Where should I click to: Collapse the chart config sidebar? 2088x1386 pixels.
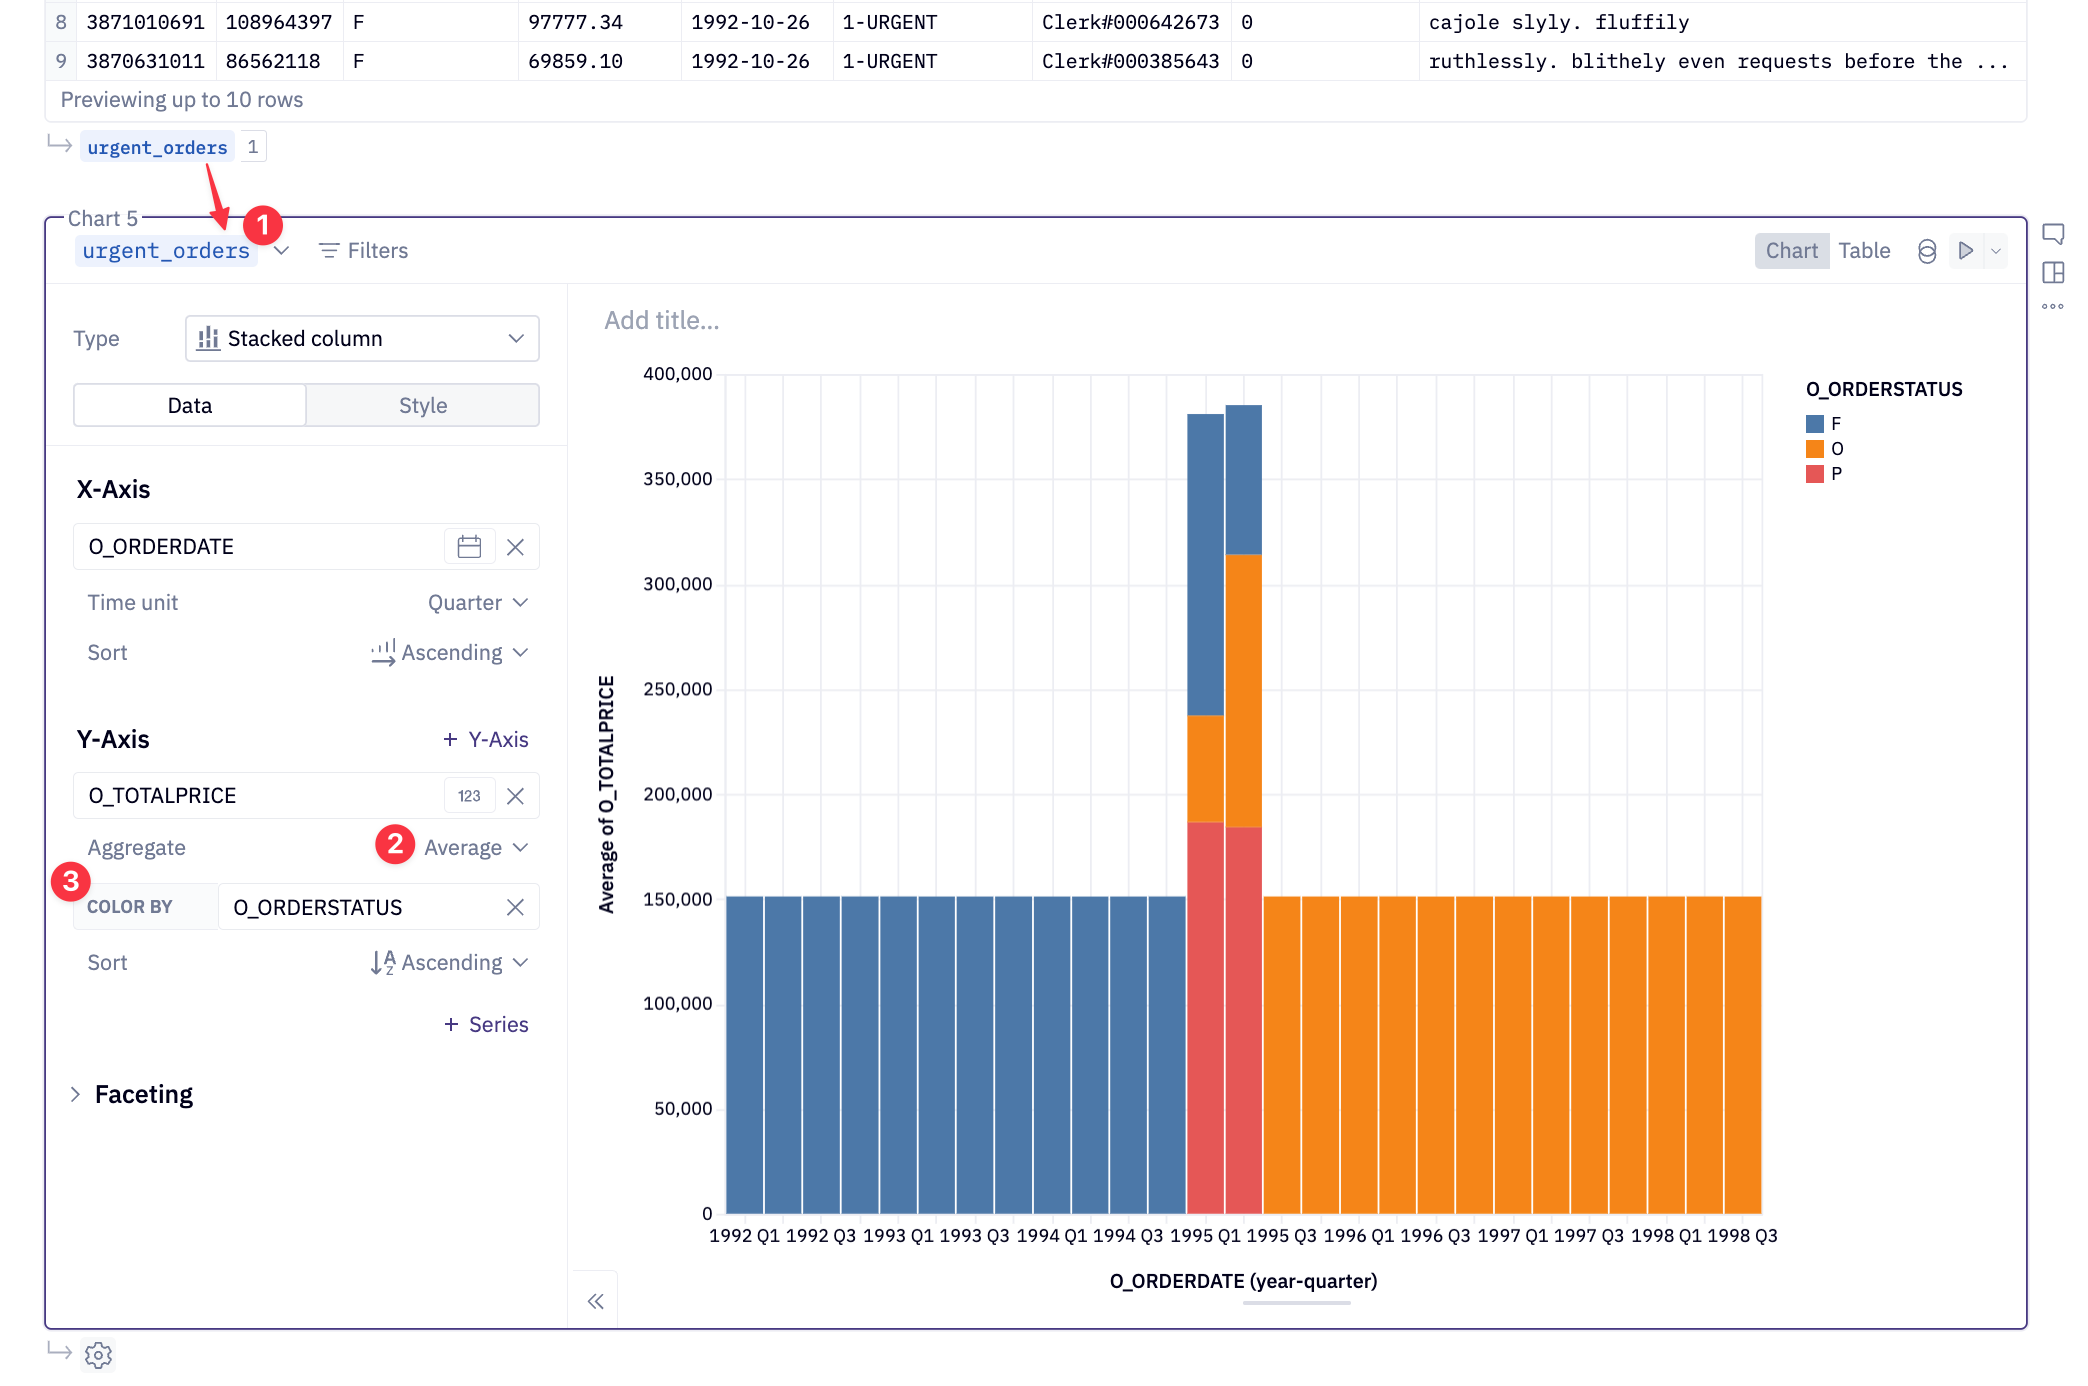click(595, 1301)
